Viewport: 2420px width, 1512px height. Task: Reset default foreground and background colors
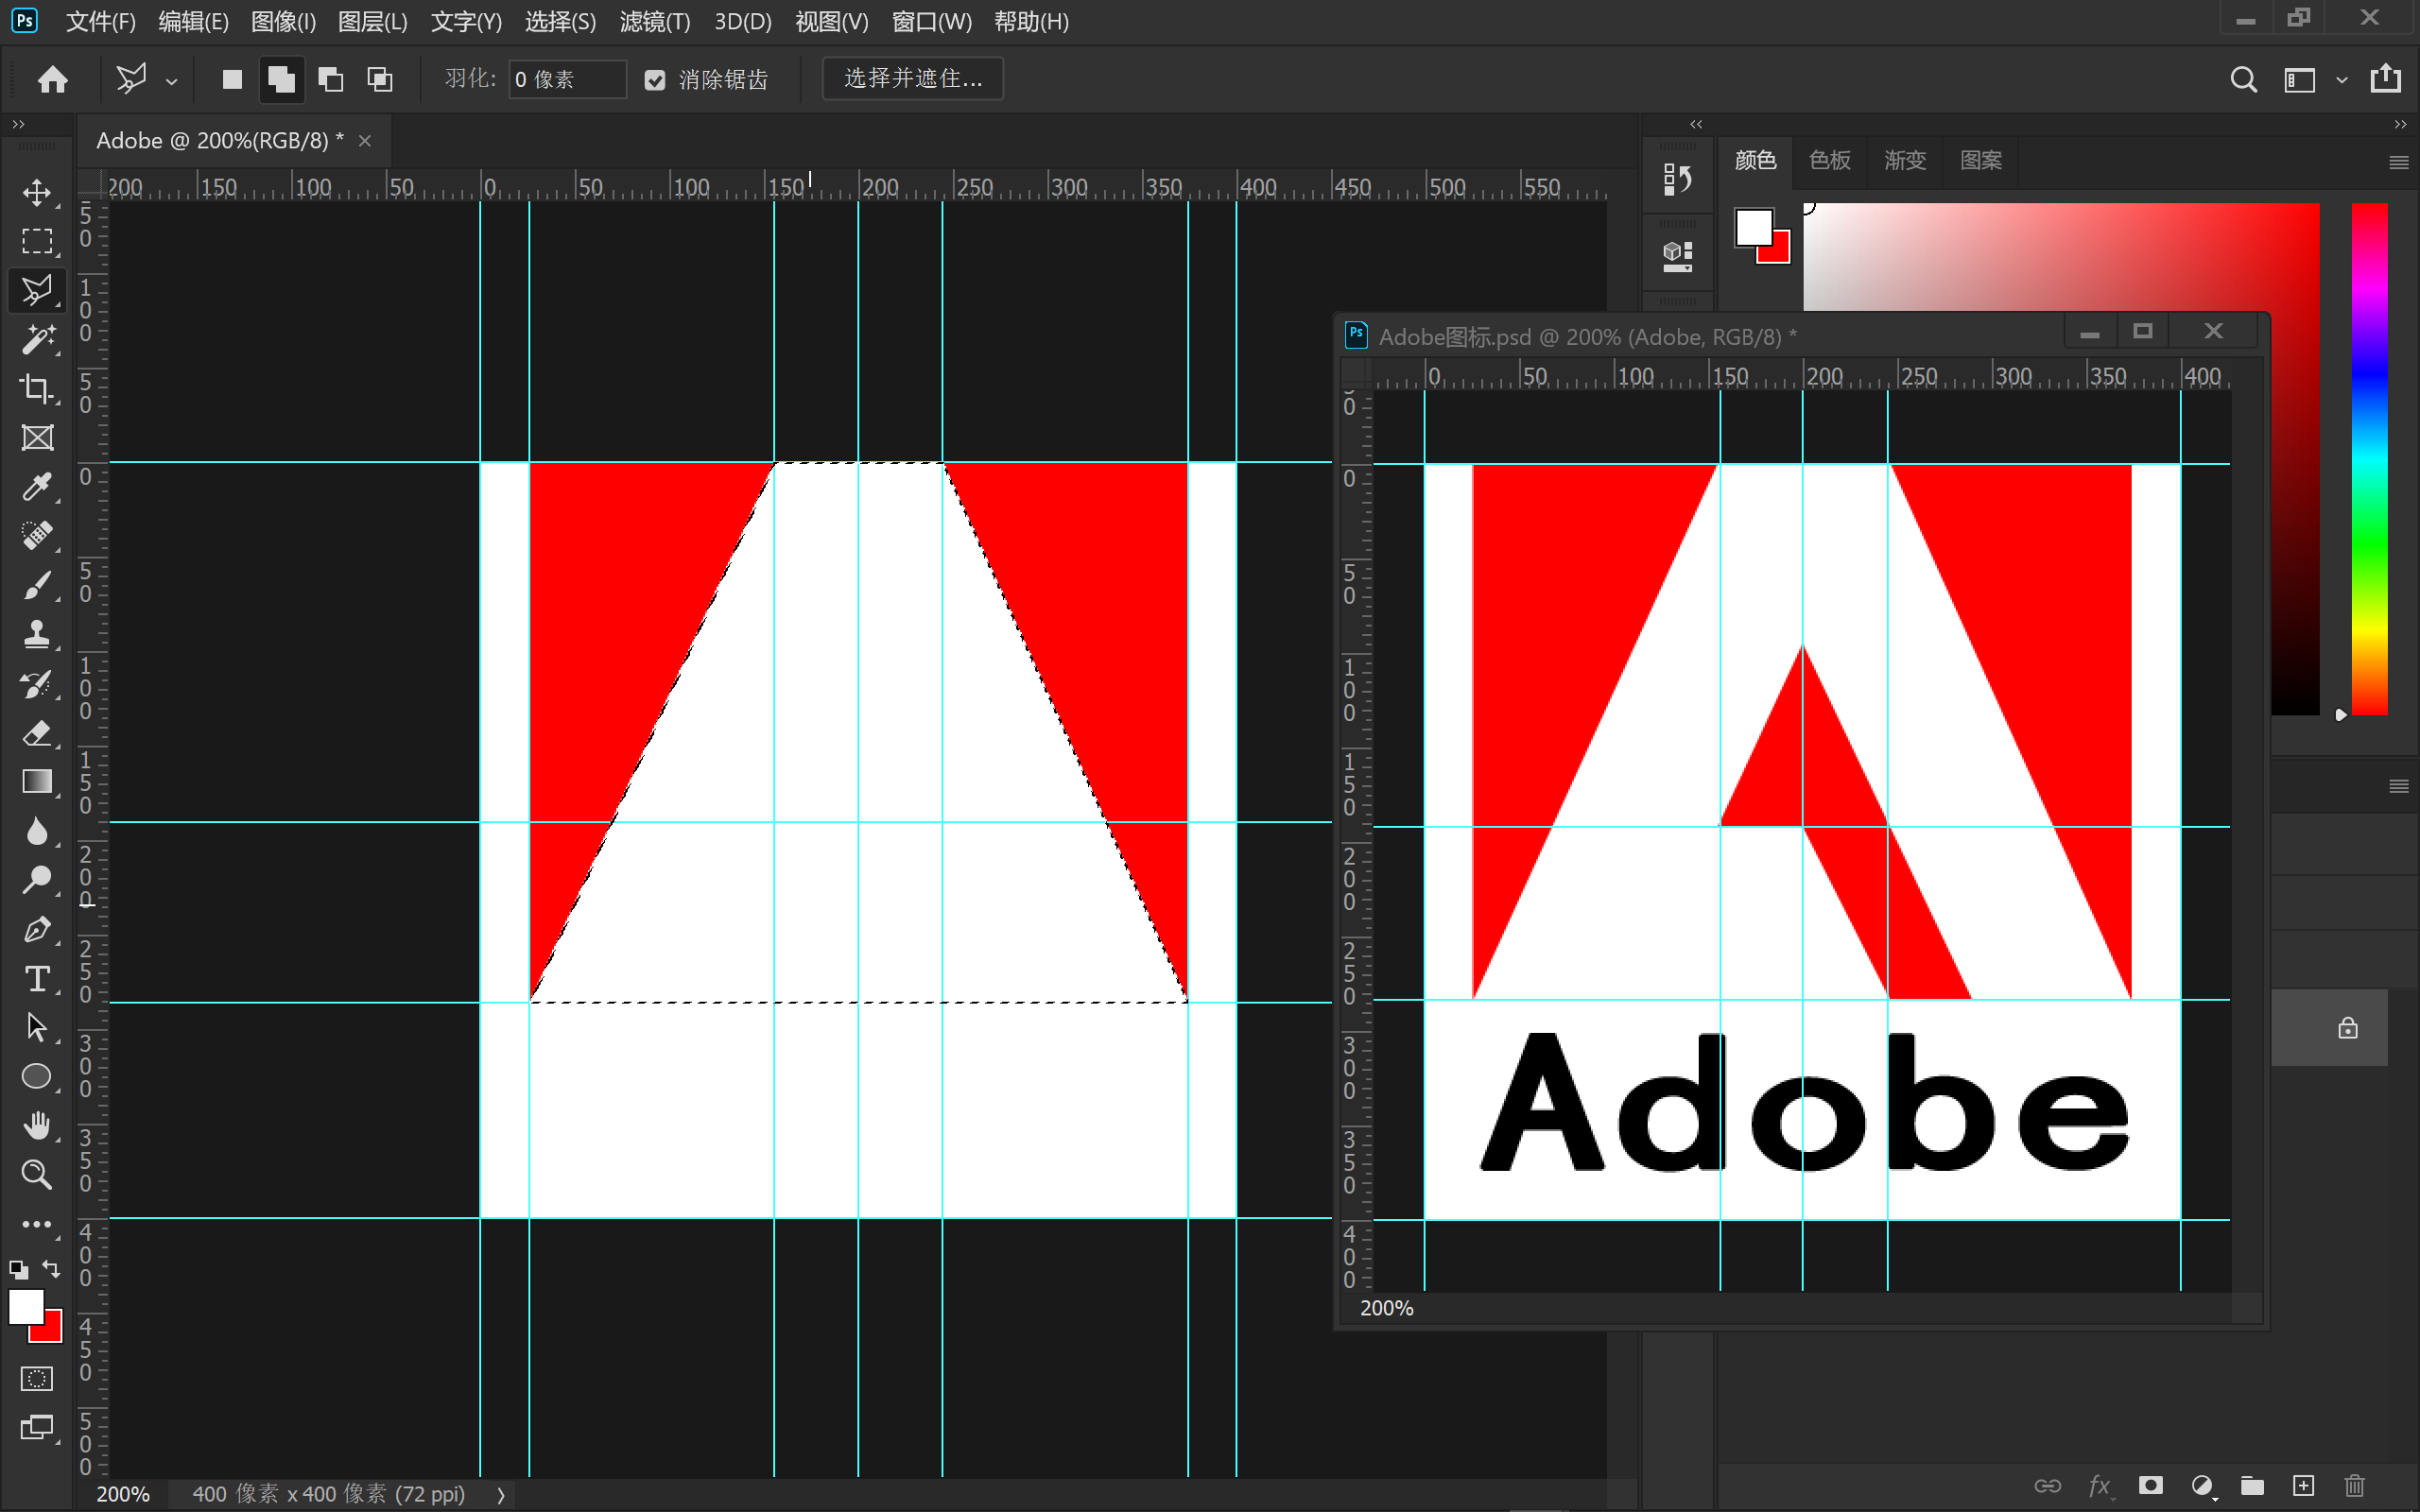[18, 1270]
